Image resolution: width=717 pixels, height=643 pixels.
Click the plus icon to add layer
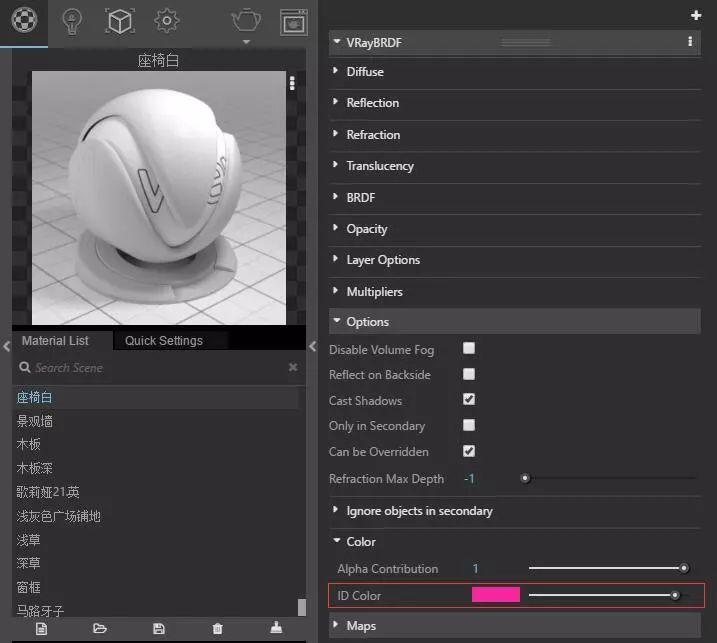pos(696,15)
